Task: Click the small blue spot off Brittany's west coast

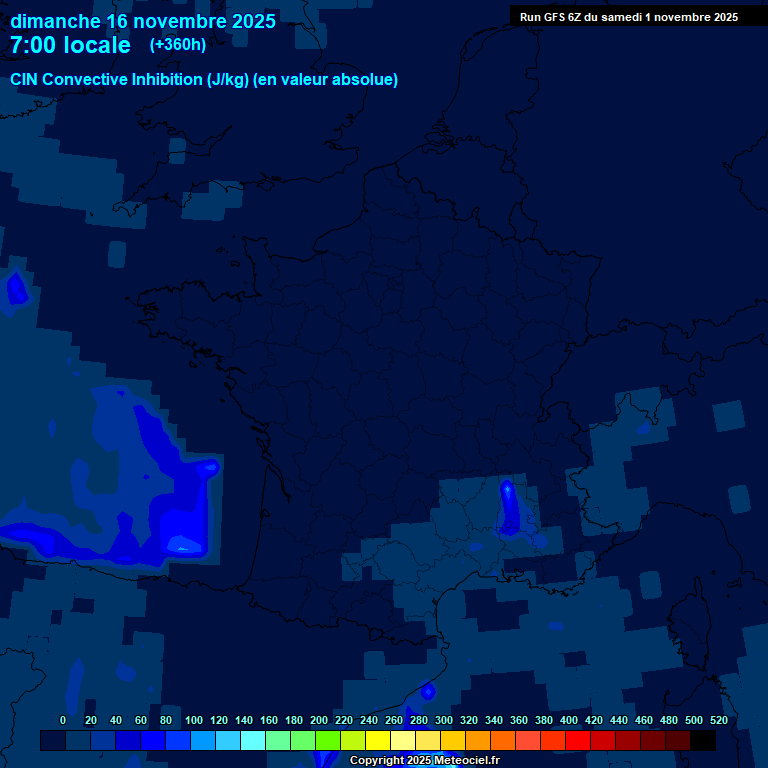Action: point(16,289)
